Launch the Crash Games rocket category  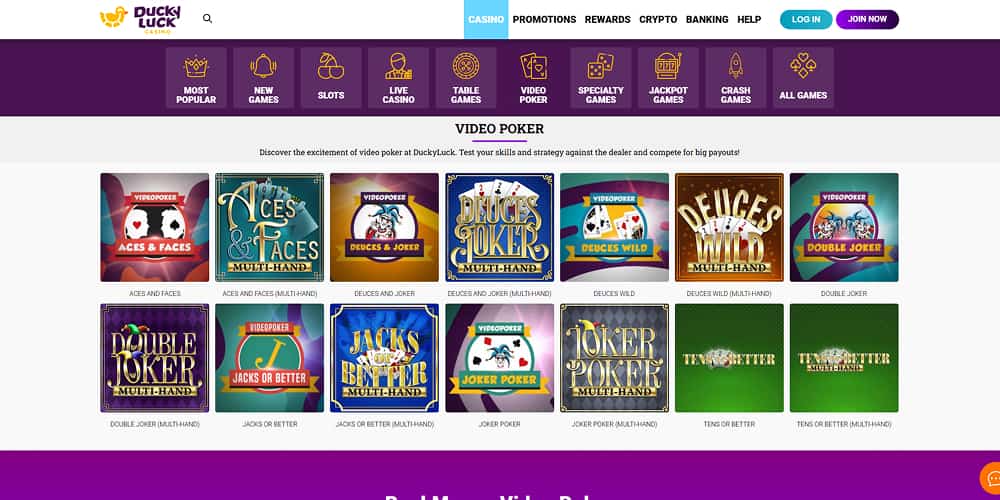pos(736,78)
